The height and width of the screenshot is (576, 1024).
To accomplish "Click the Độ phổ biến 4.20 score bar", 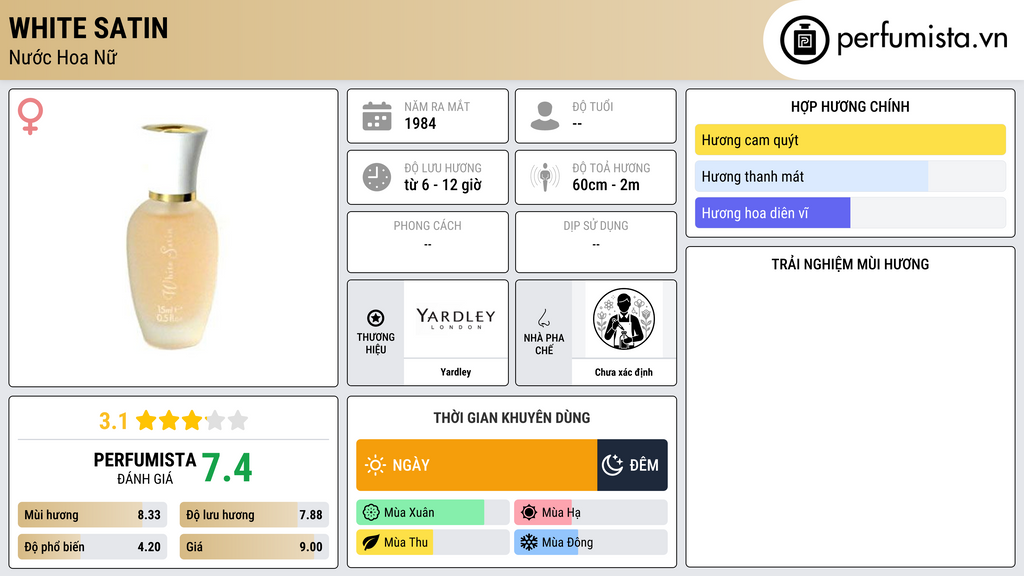I will click(92, 547).
